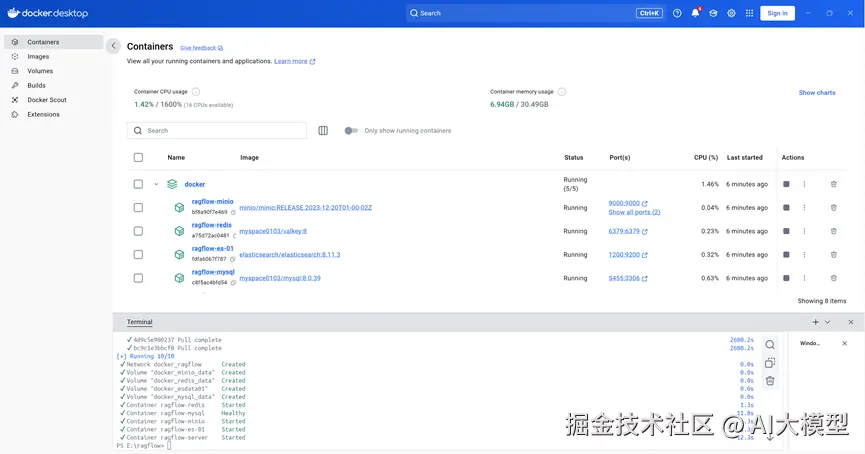Open the docker compose stack name
This screenshot has width=865, height=454.
(x=195, y=184)
